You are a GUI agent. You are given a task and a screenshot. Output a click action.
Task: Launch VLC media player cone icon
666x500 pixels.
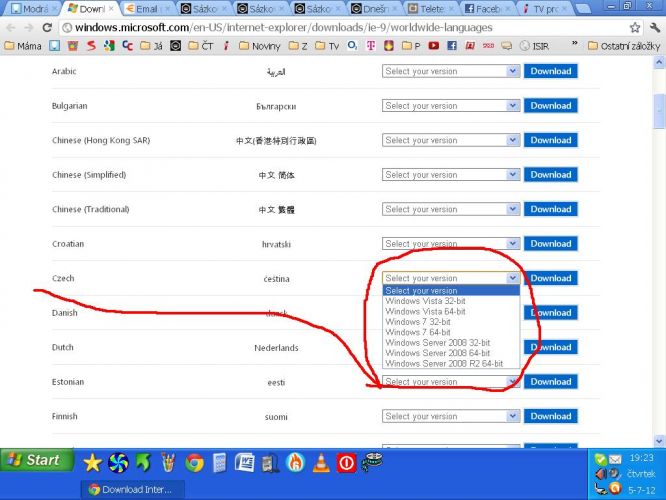pos(321,462)
